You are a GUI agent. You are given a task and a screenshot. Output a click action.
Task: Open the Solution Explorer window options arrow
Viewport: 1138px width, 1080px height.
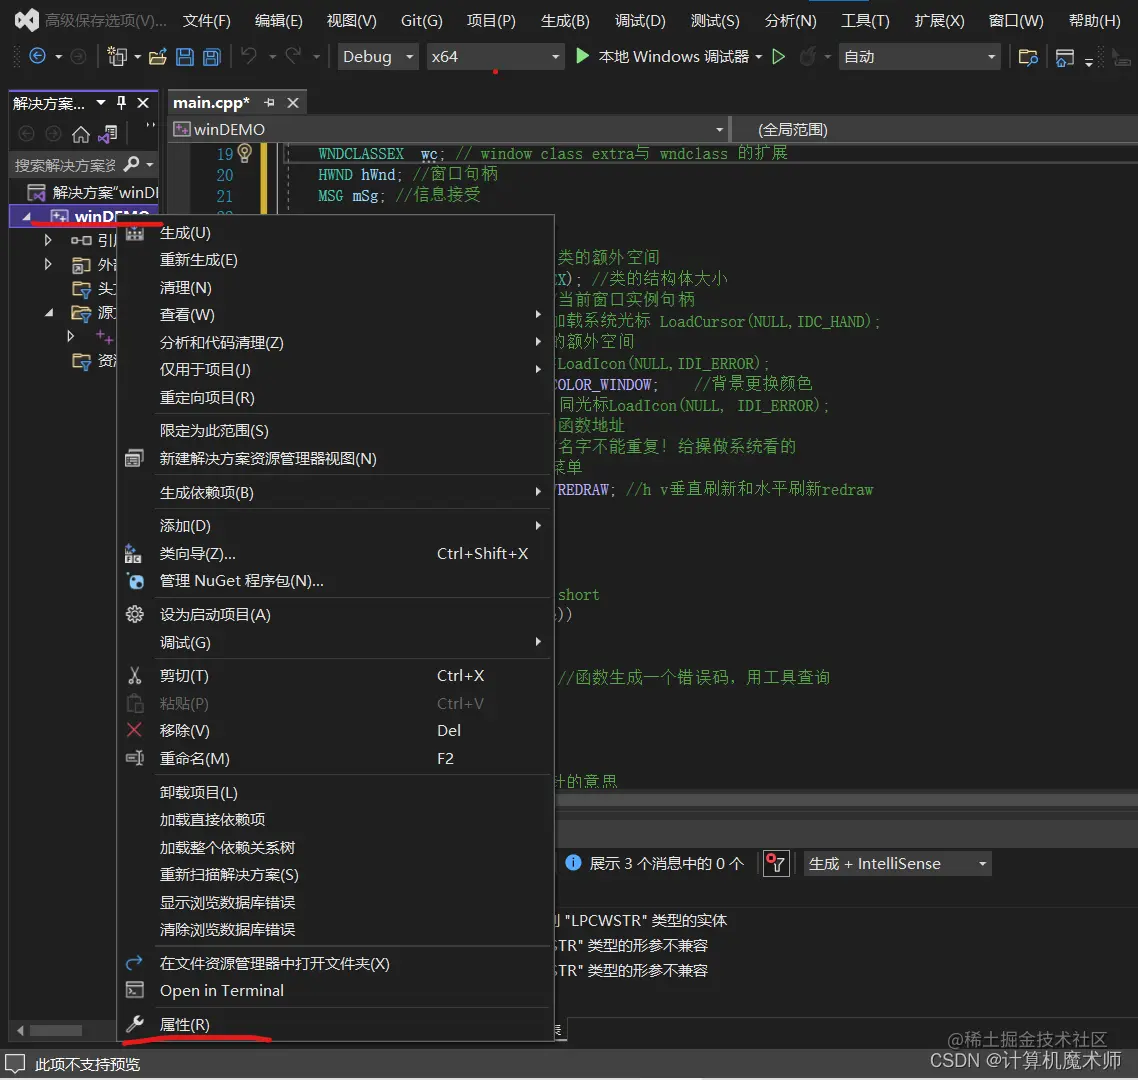click(x=101, y=103)
